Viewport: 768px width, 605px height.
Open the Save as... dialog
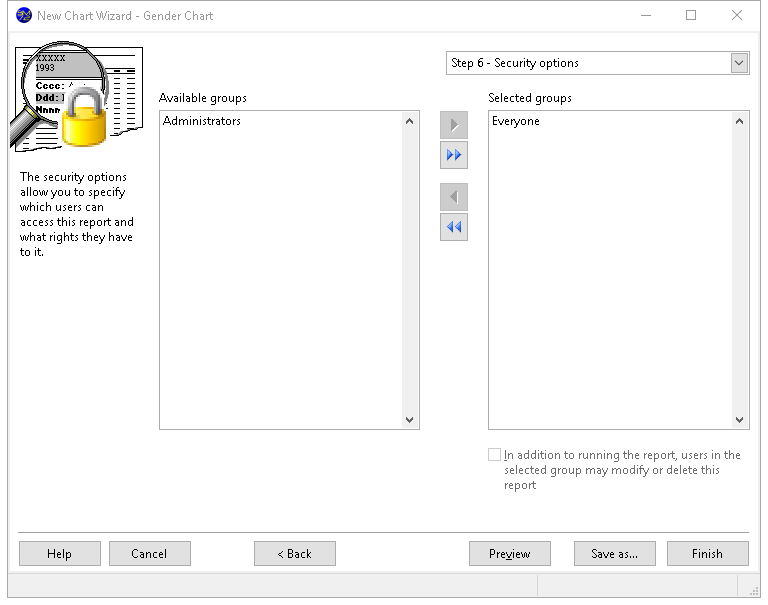point(615,554)
